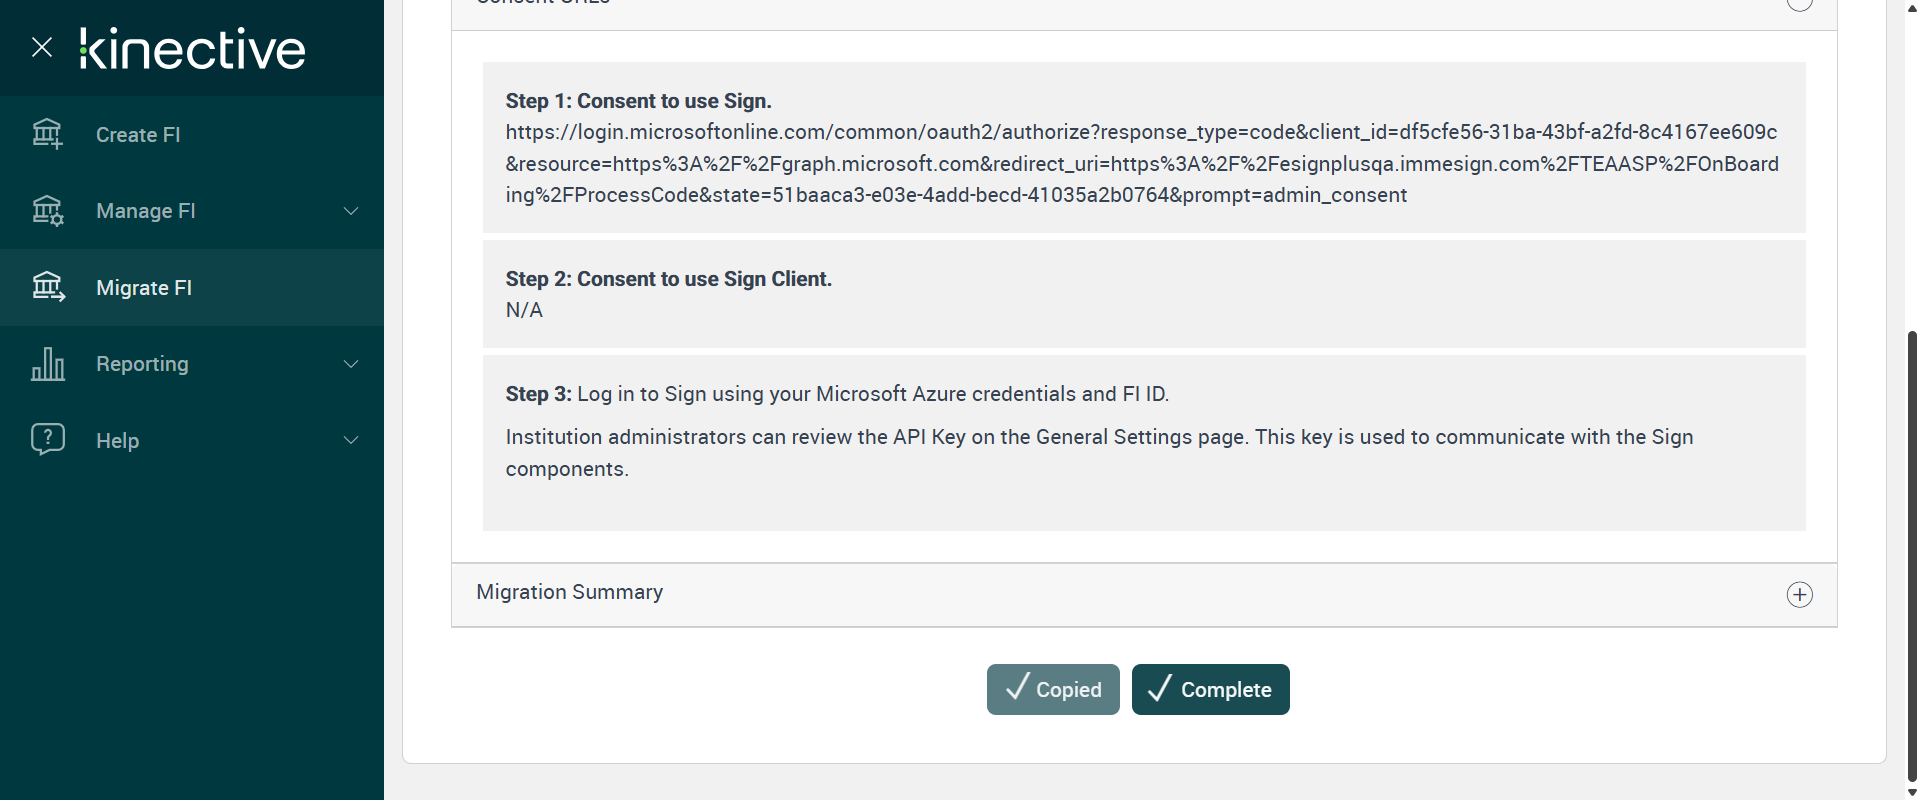Expand the Reporting submenu chevron
The width and height of the screenshot is (1920, 800).
[x=351, y=364]
